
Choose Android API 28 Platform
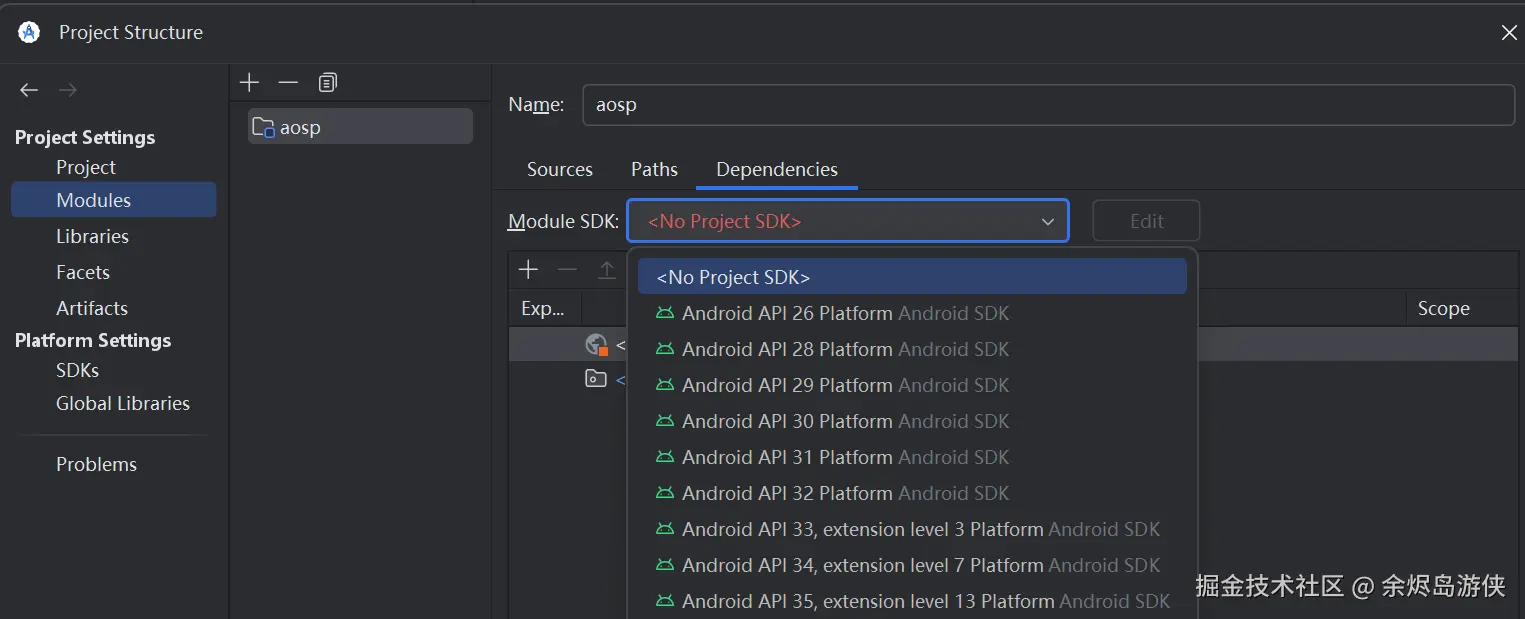(912, 349)
